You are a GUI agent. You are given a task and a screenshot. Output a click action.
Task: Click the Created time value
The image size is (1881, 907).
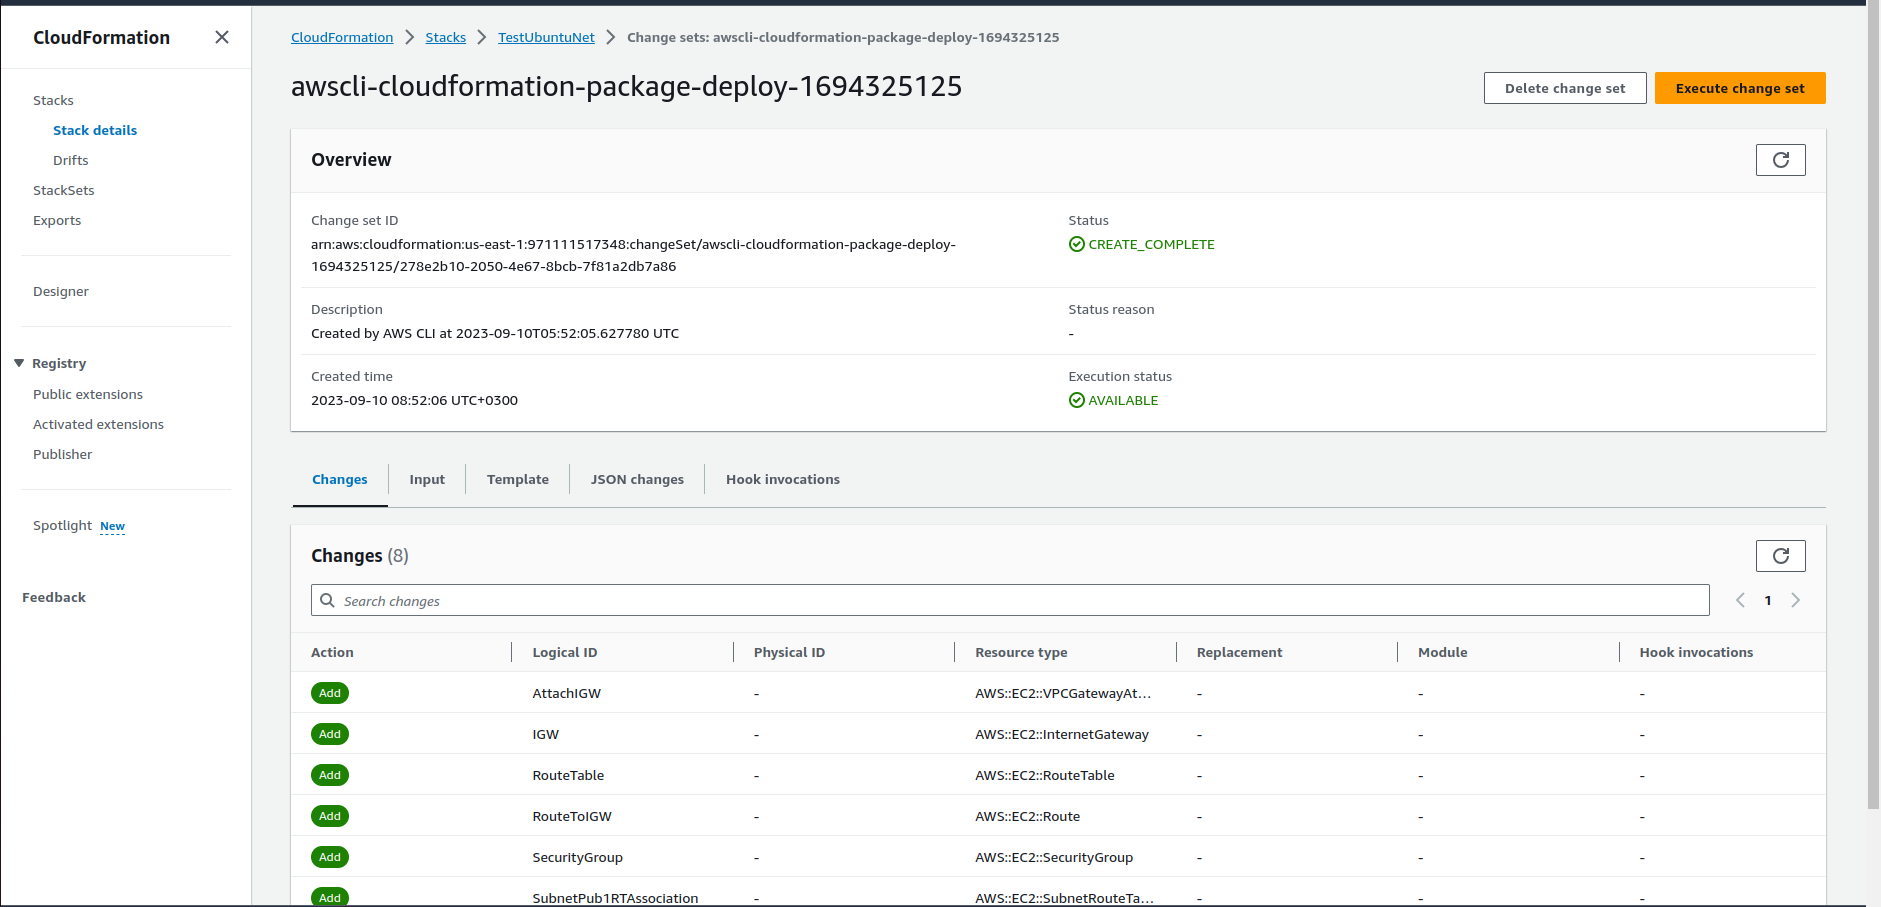pyautogui.click(x=414, y=400)
